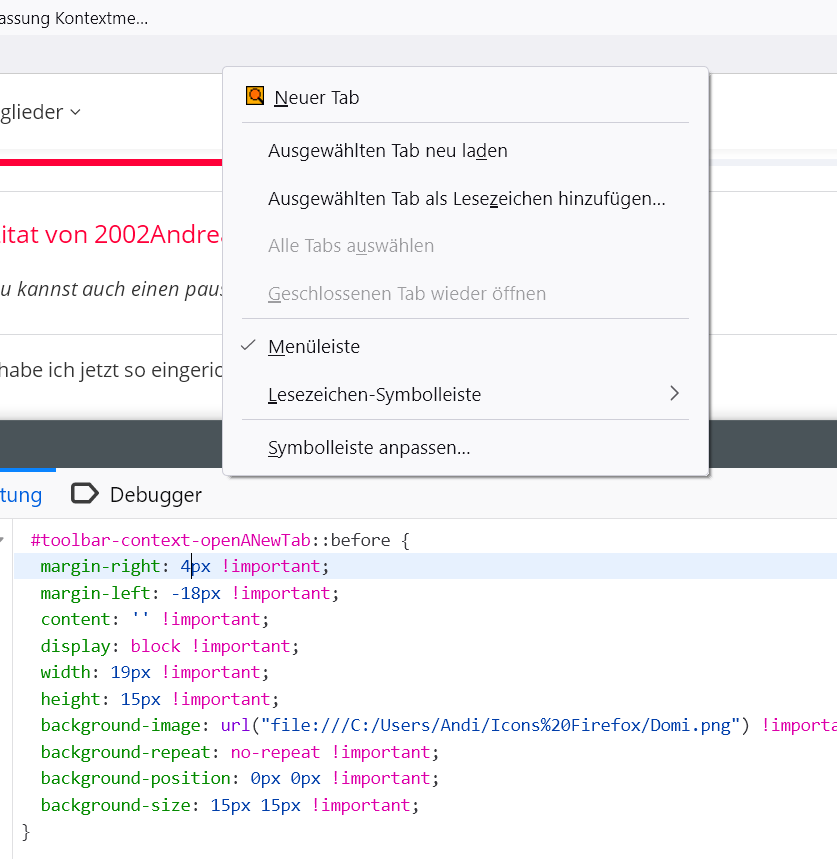Click the Menüleiste checkmark icon
The height and width of the screenshot is (859, 837).
click(249, 346)
